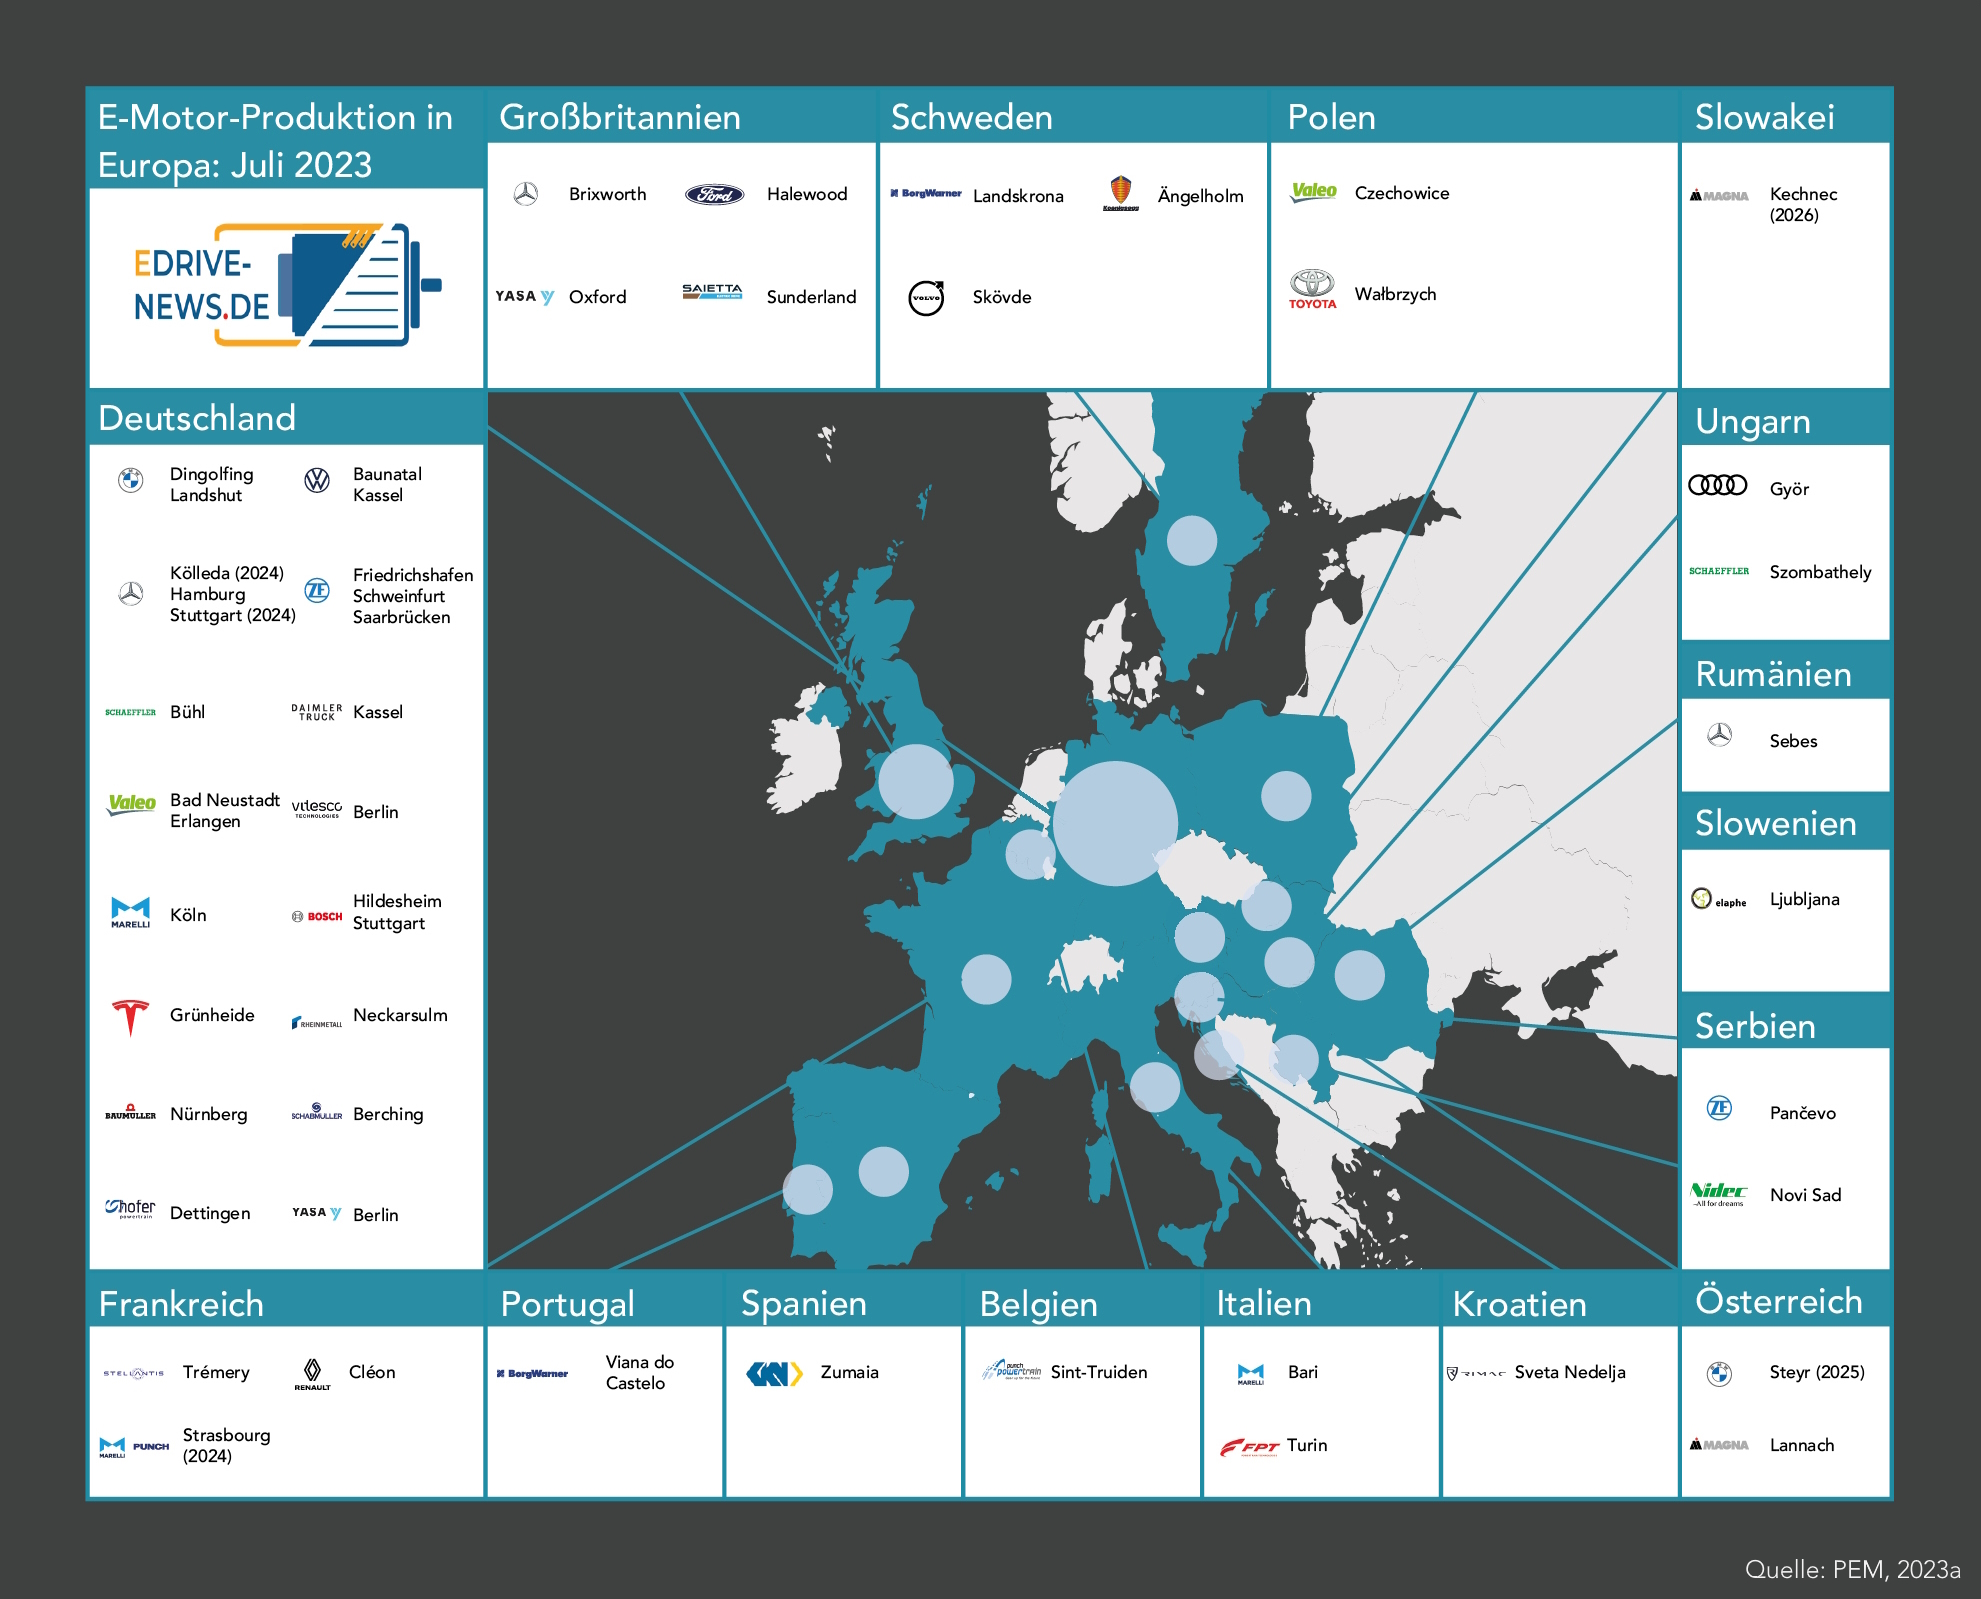Select the Polen section header
Screen dimensions: 1981x1599
[1474, 116]
